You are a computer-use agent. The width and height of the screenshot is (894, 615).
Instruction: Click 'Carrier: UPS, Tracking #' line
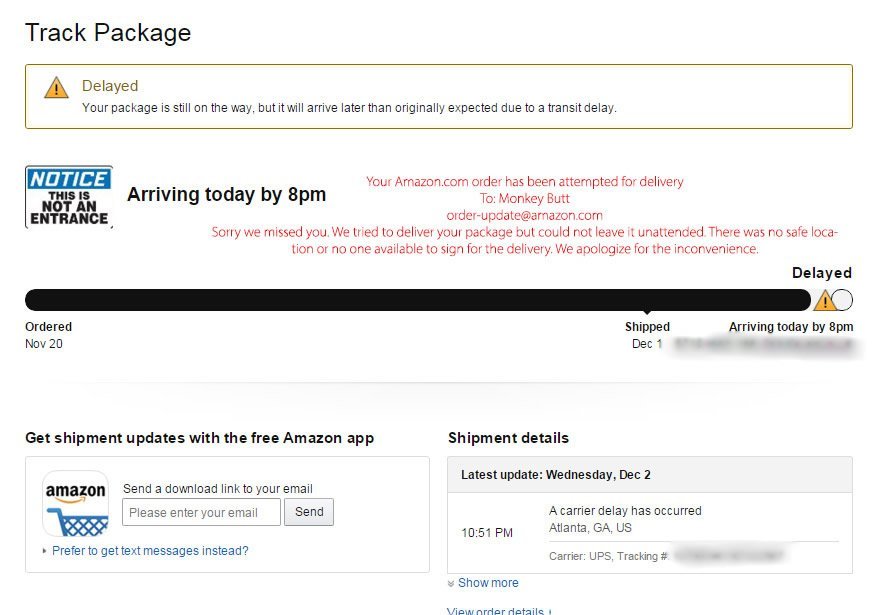pos(608,556)
